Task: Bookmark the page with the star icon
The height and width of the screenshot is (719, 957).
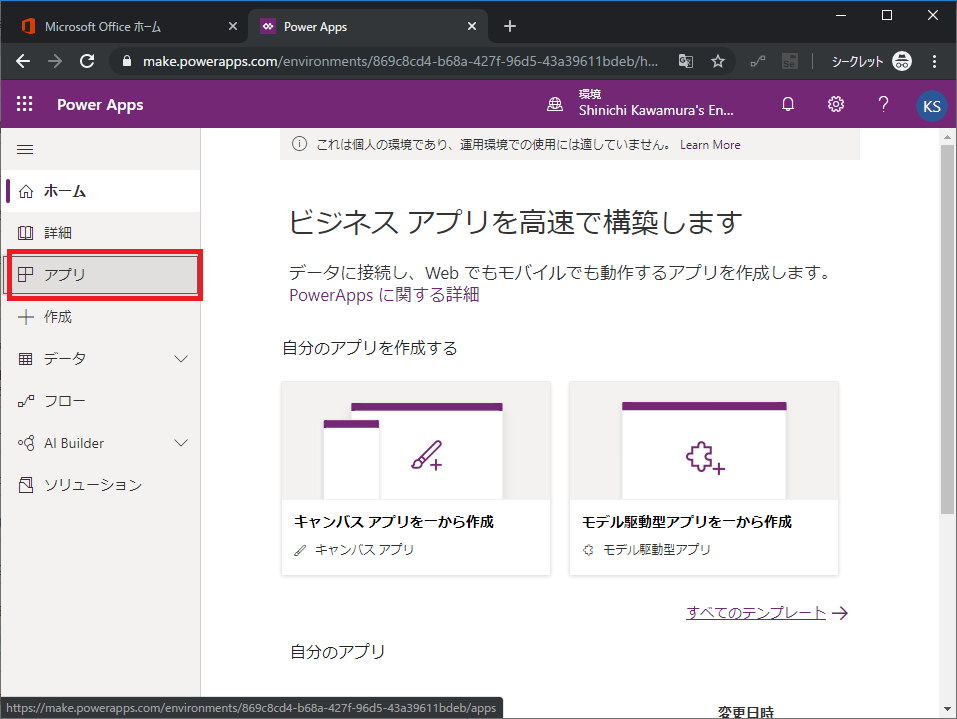Action: pos(718,61)
